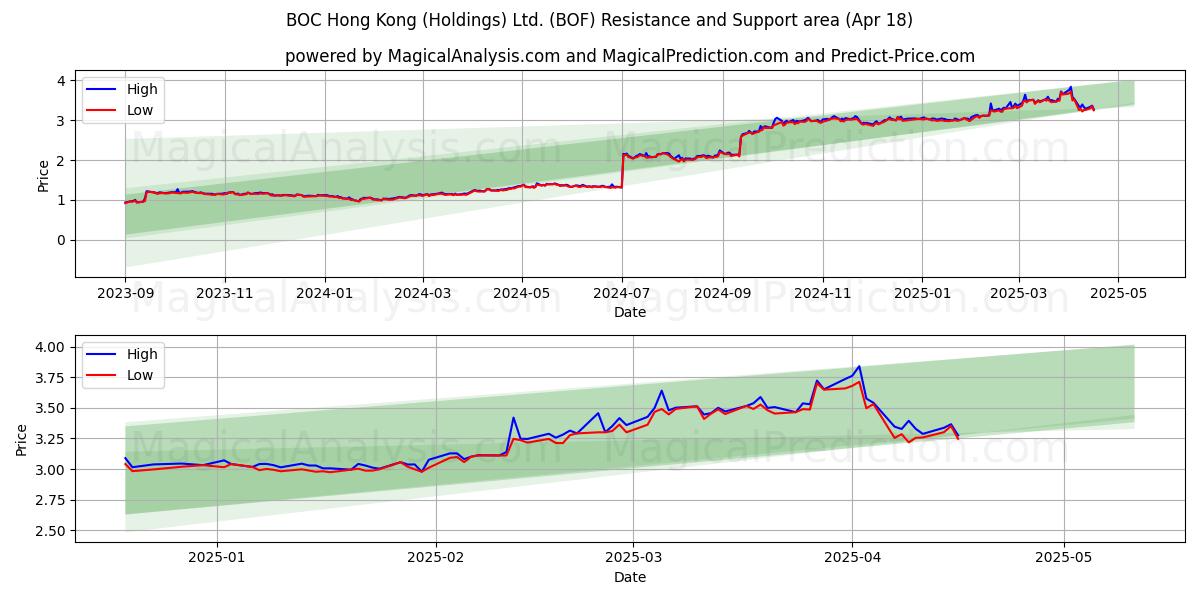Screen dimensions: 1200x600
Task: Click the '2024-01' tick label
Action: click(325, 294)
